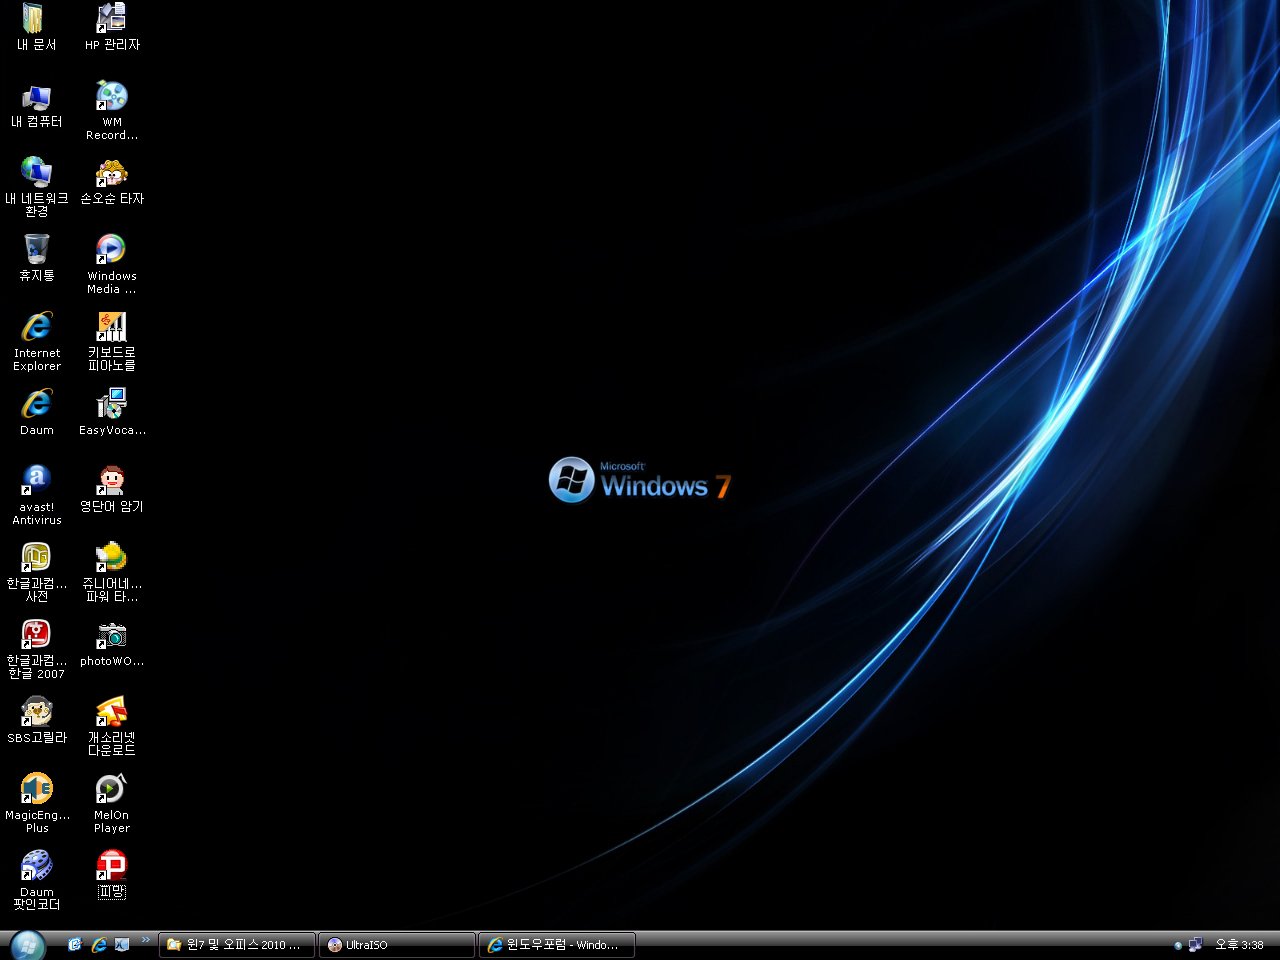Select the Daum 팟인코더 icon
Viewport: 1280px width, 960px height.
tap(36, 880)
